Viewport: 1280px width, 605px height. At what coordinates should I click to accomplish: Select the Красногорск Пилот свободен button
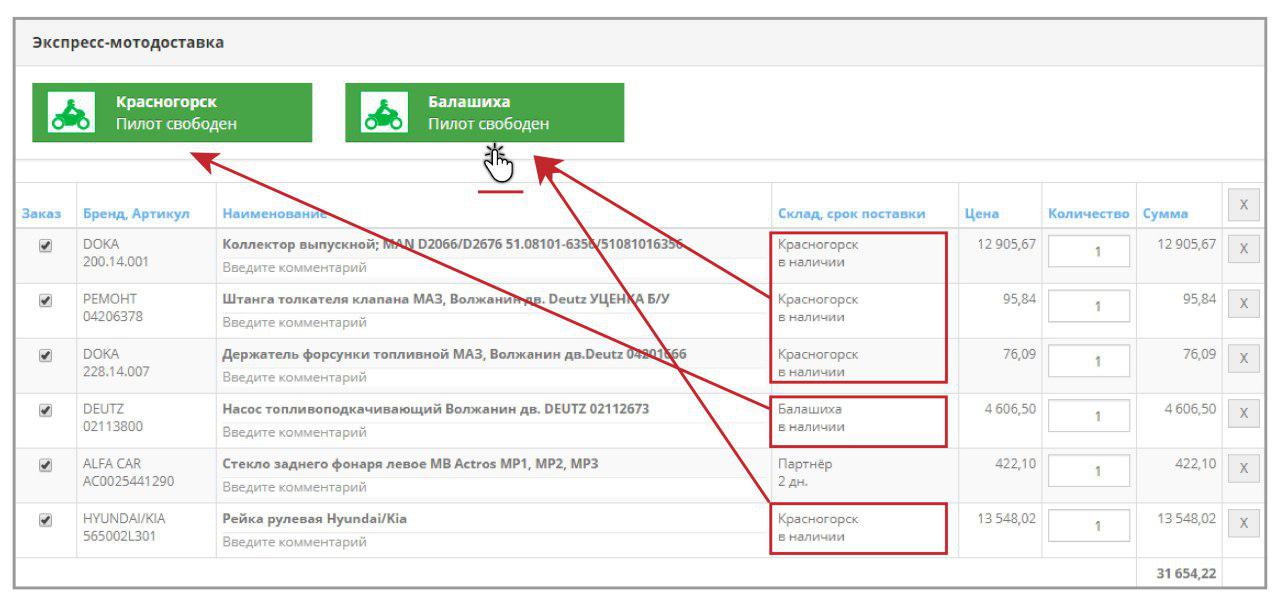(x=172, y=113)
